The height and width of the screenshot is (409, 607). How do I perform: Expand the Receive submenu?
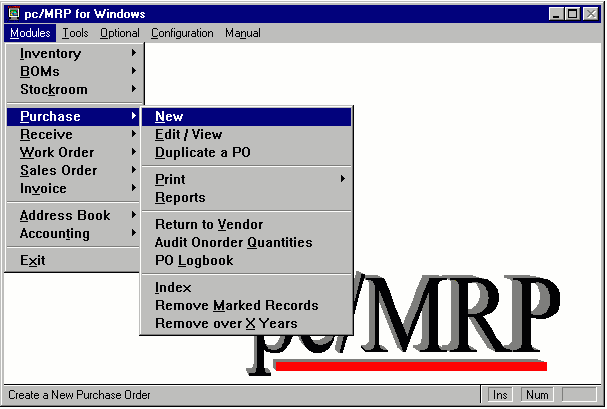(x=73, y=135)
